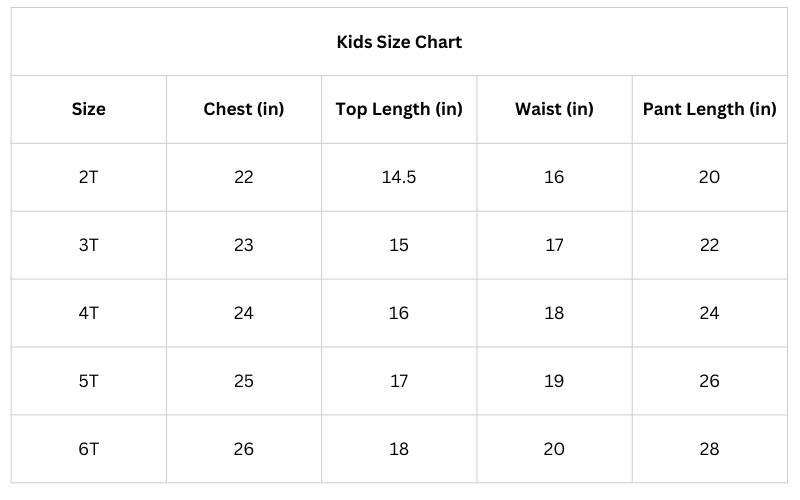Click the 2T size row label
Viewport: 800px width, 500px height.
click(88, 177)
